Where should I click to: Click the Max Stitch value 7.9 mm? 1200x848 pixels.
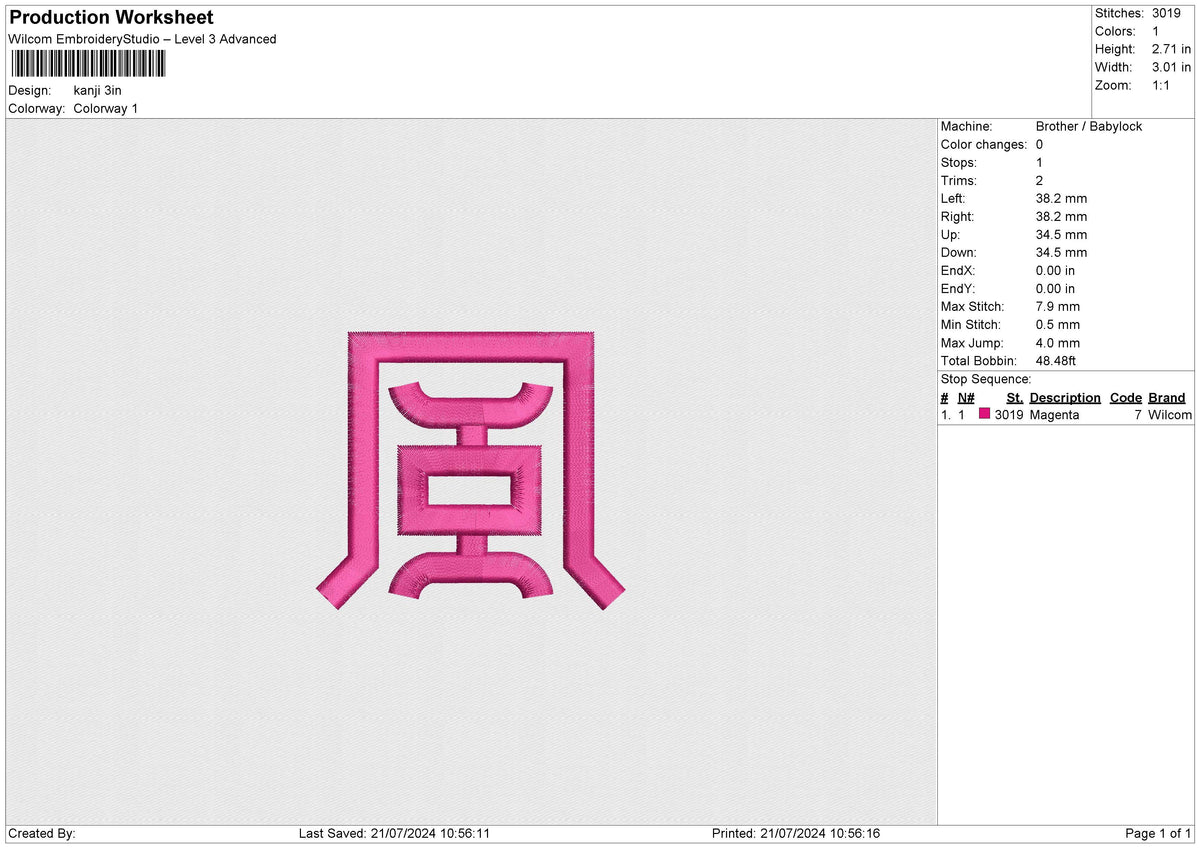click(x=1058, y=307)
